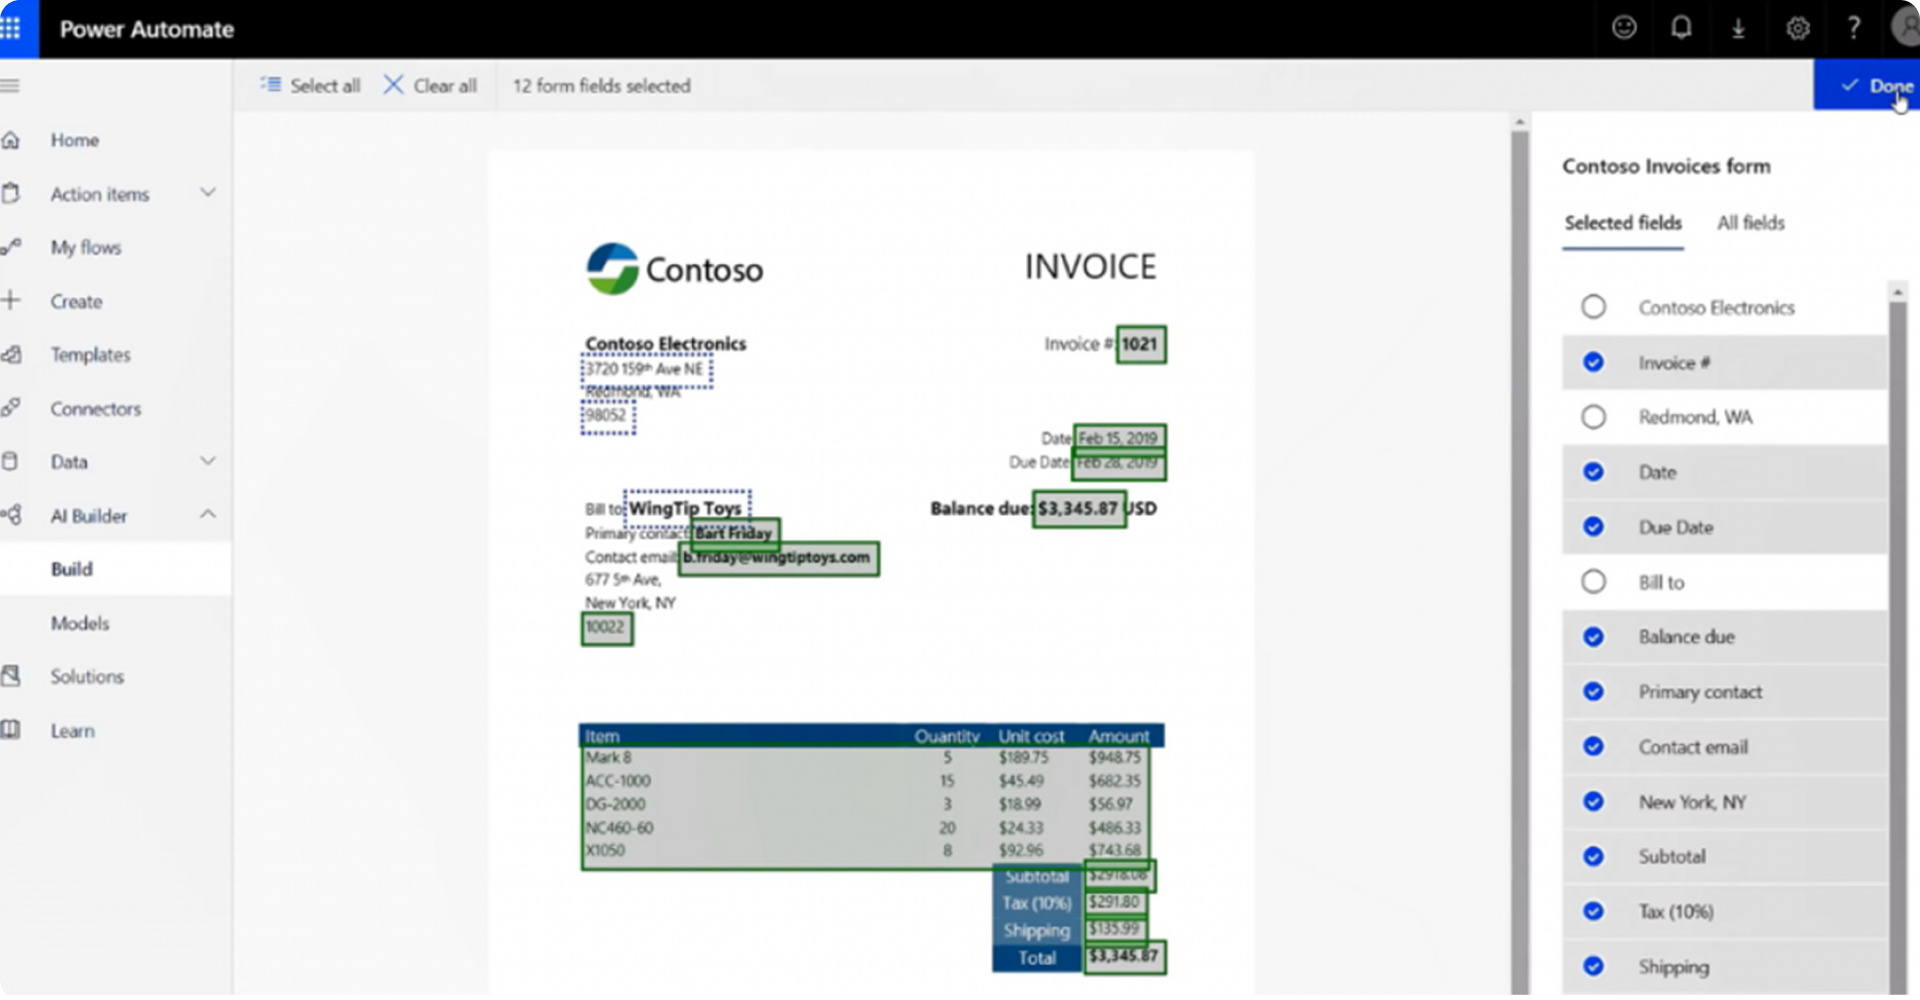Collapse the AI Builder chevron
Image resolution: width=1920 pixels, height=1000 pixels.
[207, 514]
